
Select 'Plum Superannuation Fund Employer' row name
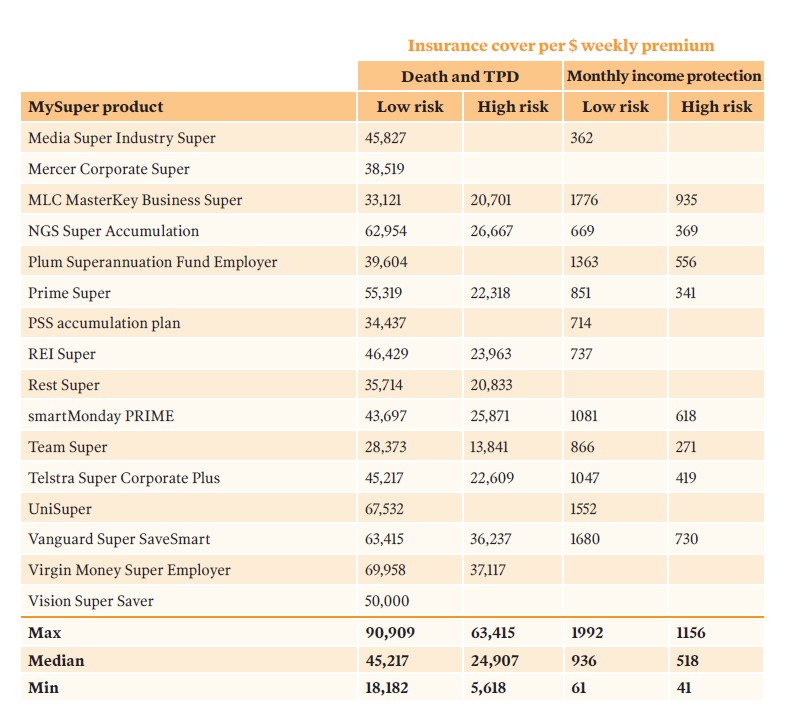tap(153, 262)
